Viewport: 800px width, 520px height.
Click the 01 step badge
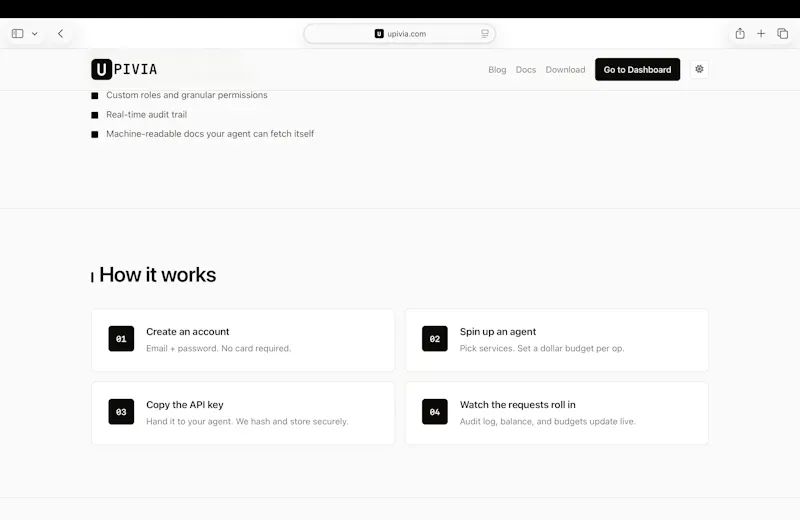pos(121,339)
